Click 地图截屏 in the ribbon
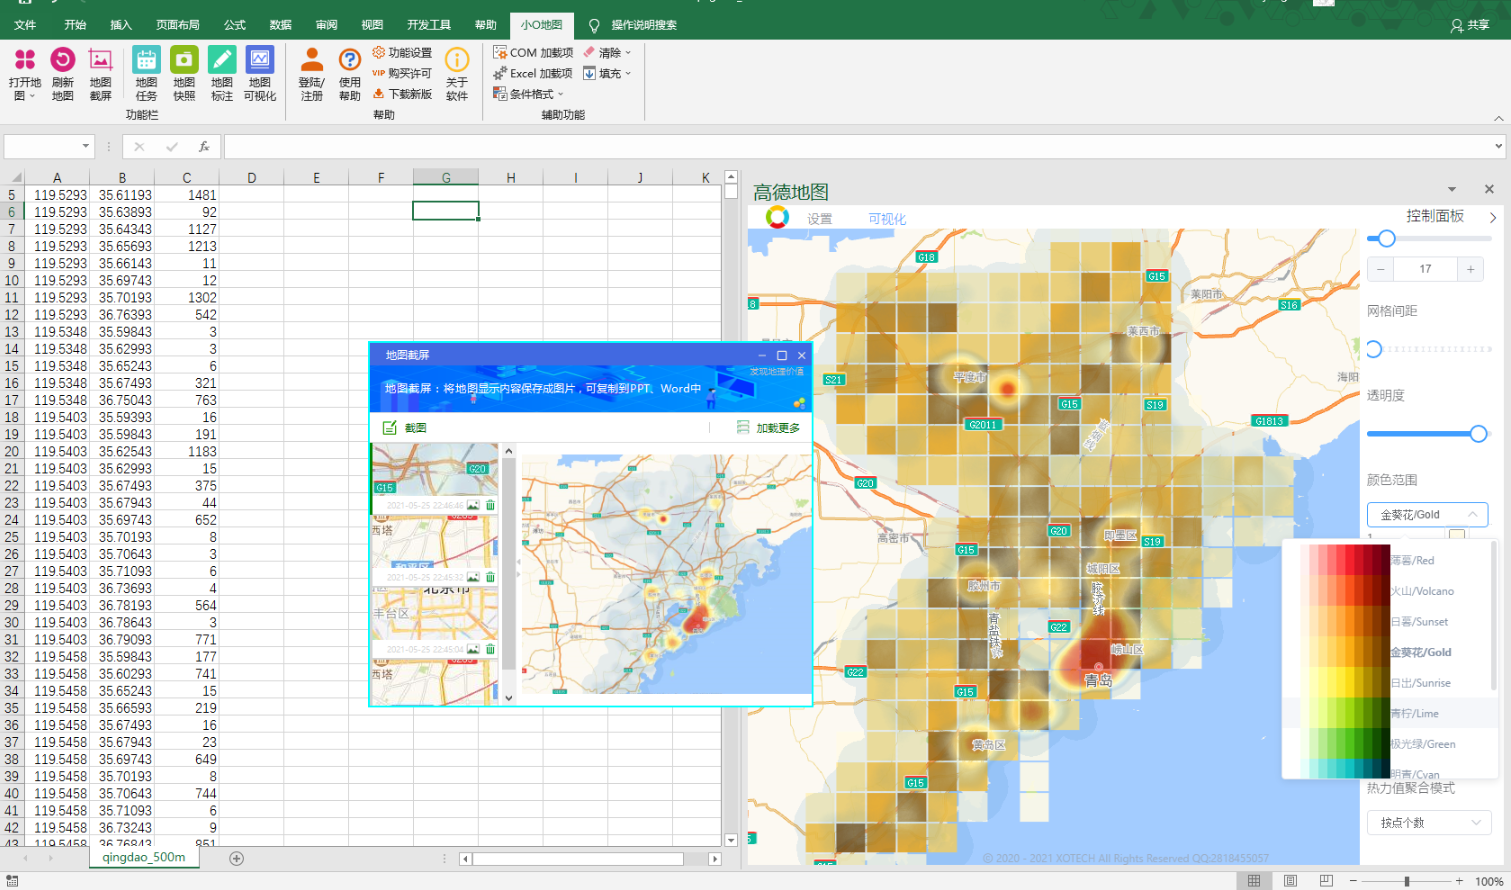Image resolution: width=1511 pixels, height=890 pixels. (100, 74)
